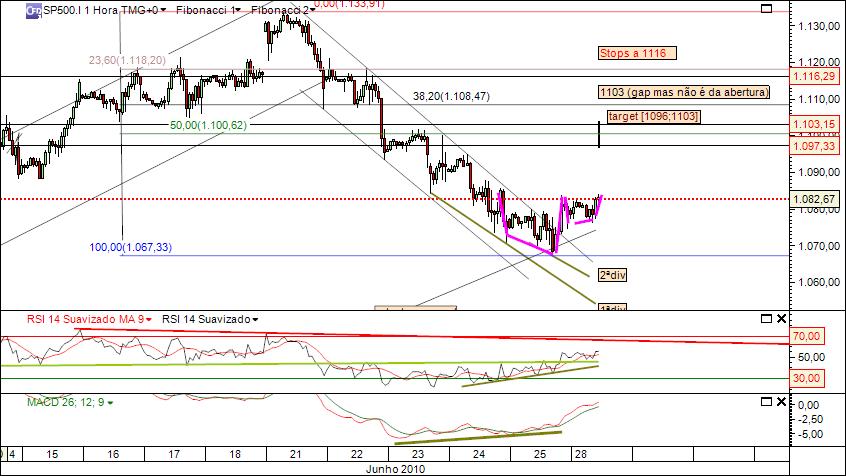Click the RSI 50,00 axis value
Screen dimensions: 846x476
click(x=811, y=357)
